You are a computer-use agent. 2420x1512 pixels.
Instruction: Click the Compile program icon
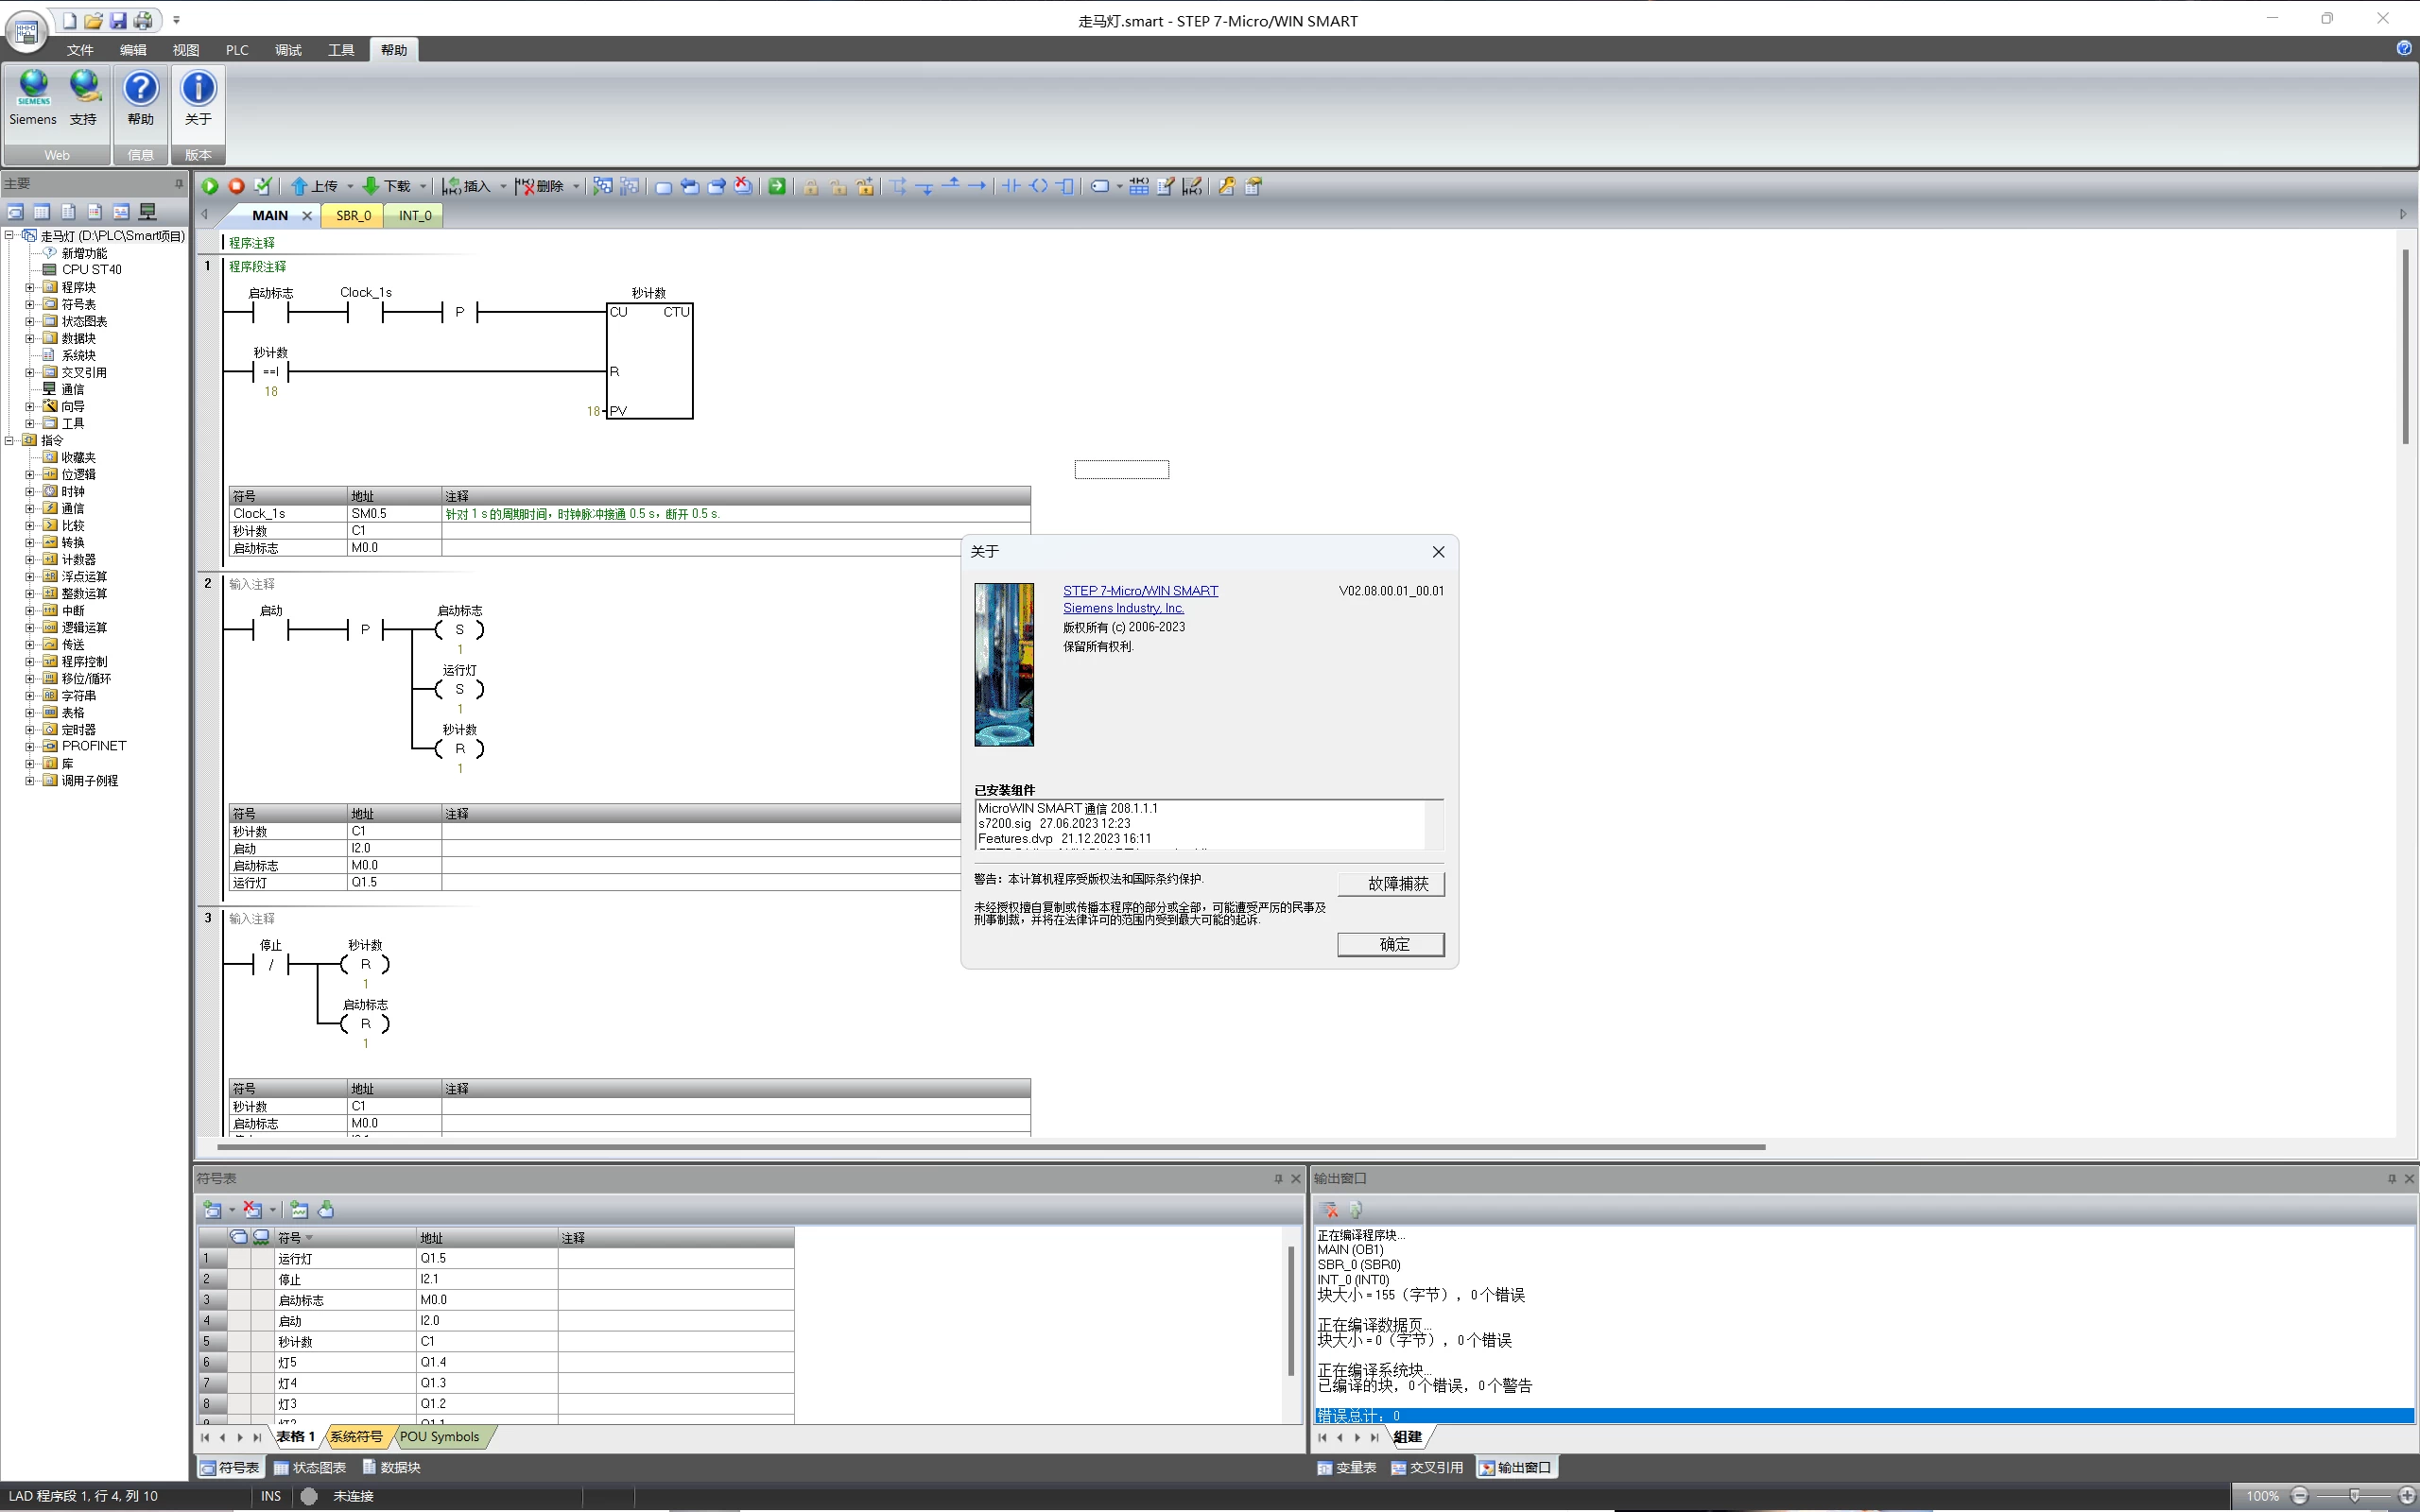[x=263, y=186]
